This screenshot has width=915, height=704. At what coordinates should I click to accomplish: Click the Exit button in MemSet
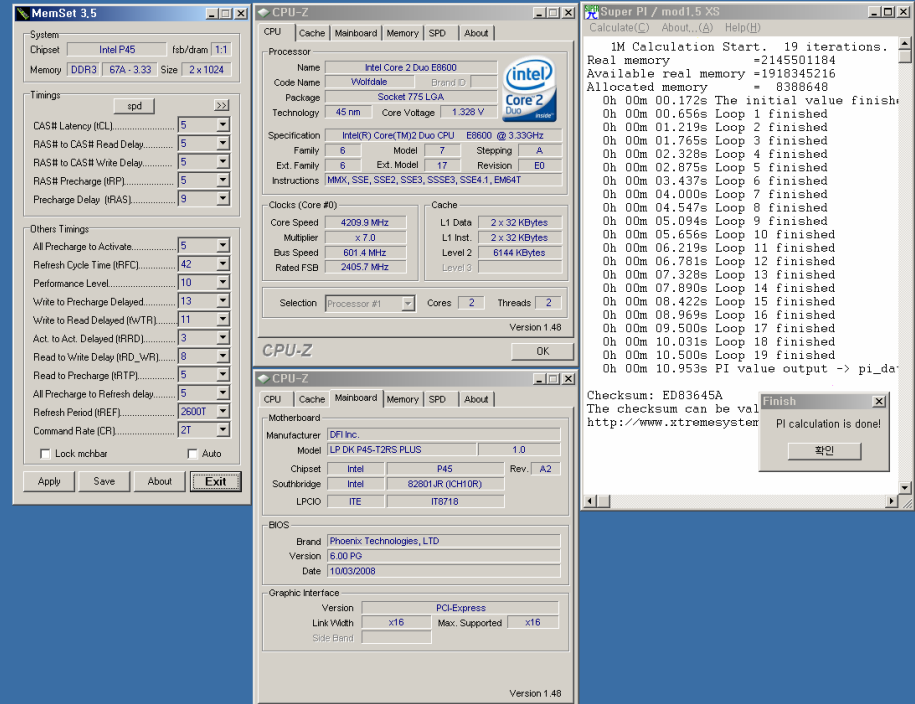pos(215,482)
